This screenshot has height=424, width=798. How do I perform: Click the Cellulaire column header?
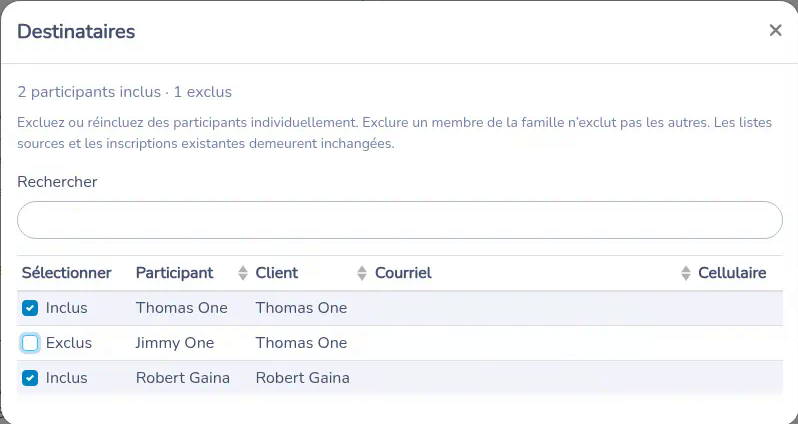[732, 273]
